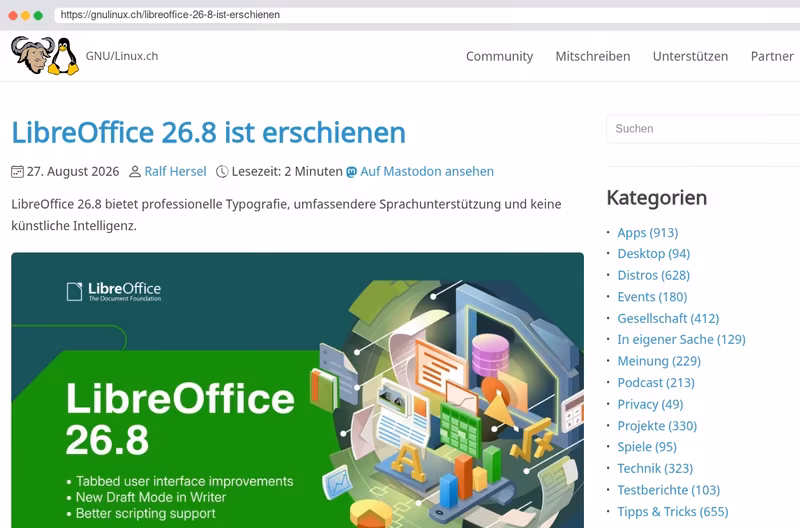The height and width of the screenshot is (528, 800).
Task: Open author Ralf Hersel's profile
Action: tap(176, 171)
